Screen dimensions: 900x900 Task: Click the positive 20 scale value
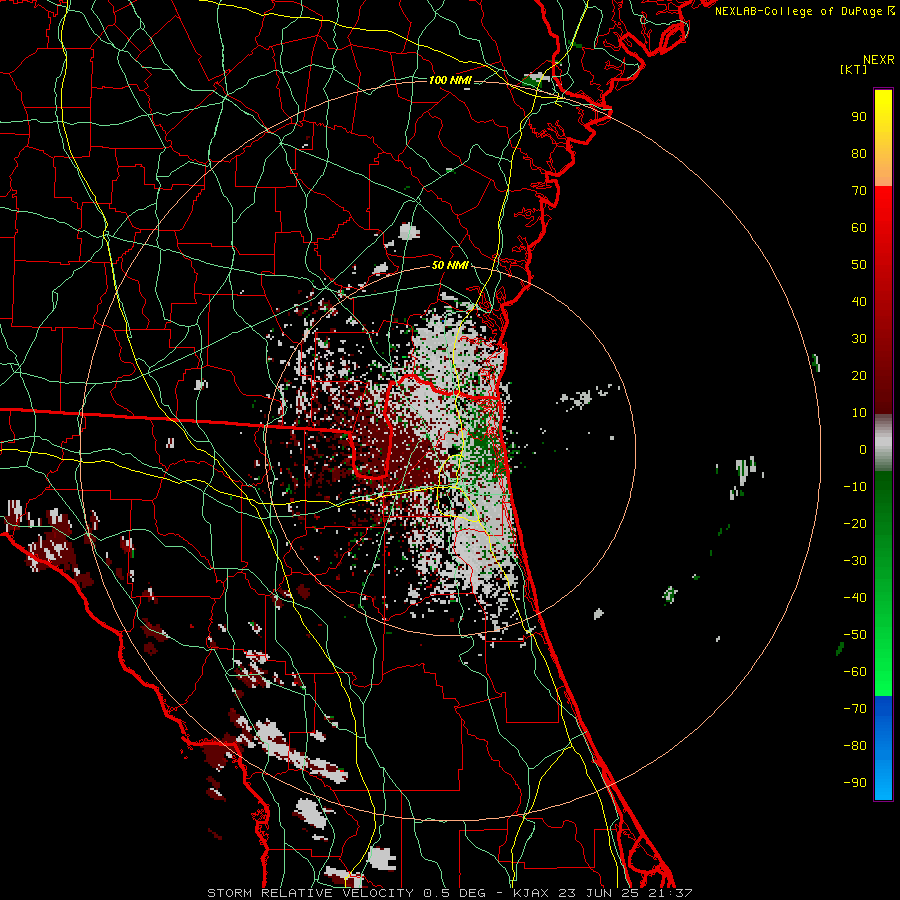pyautogui.click(x=859, y=375)
